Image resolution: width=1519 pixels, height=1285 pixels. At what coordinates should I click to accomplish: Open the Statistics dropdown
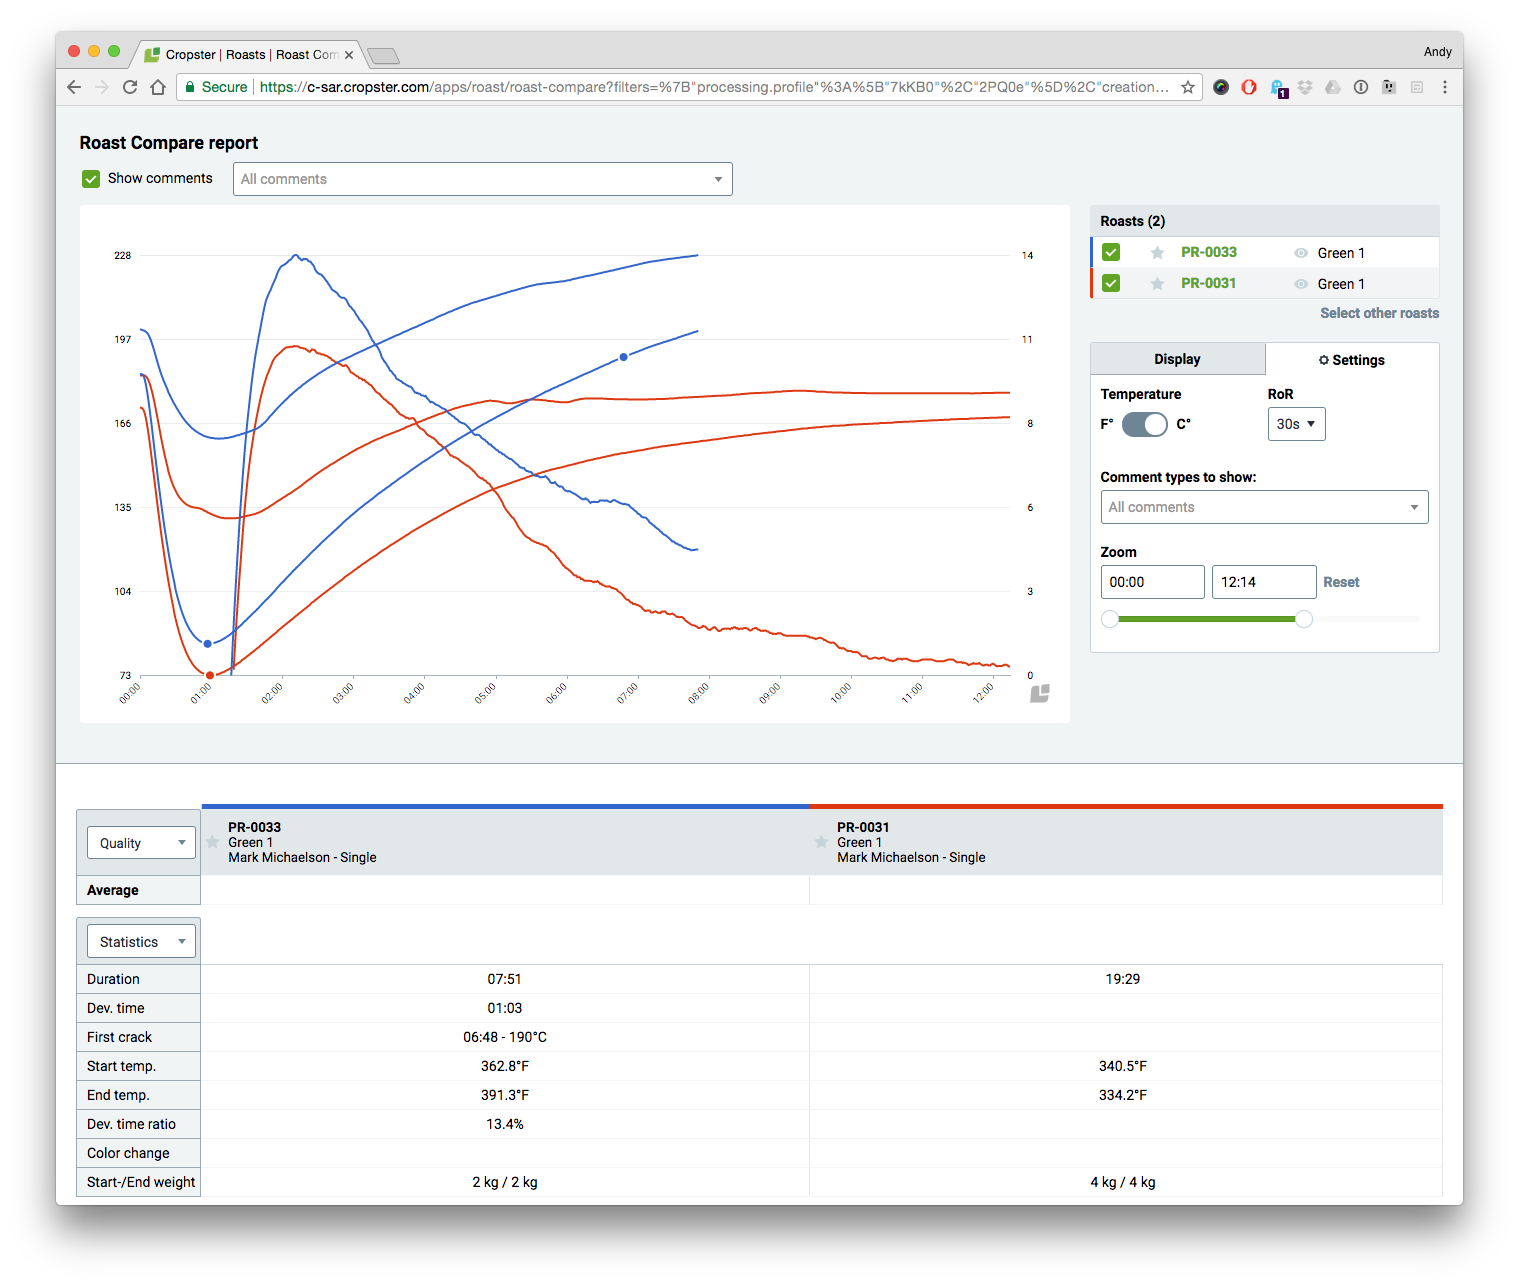pyautogui.click(x=141, y=942)
